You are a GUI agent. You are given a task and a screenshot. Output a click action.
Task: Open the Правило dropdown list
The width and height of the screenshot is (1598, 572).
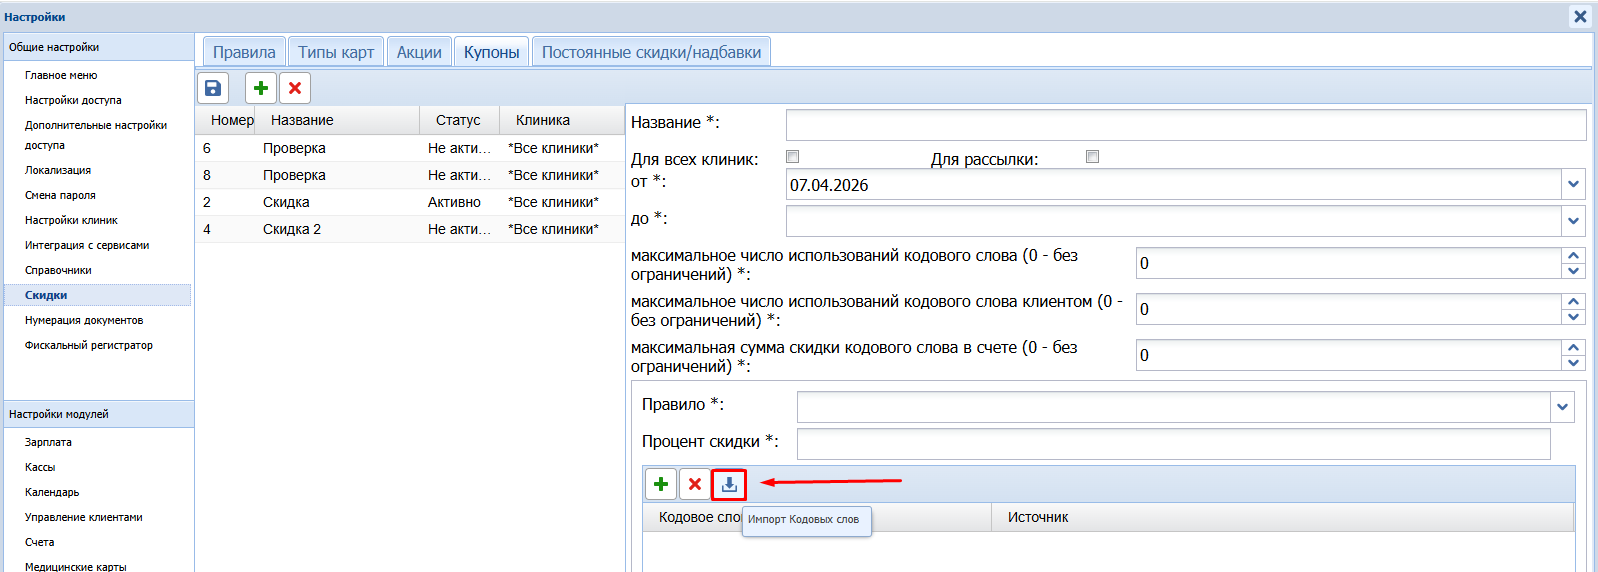click(x=1563, y=407)
